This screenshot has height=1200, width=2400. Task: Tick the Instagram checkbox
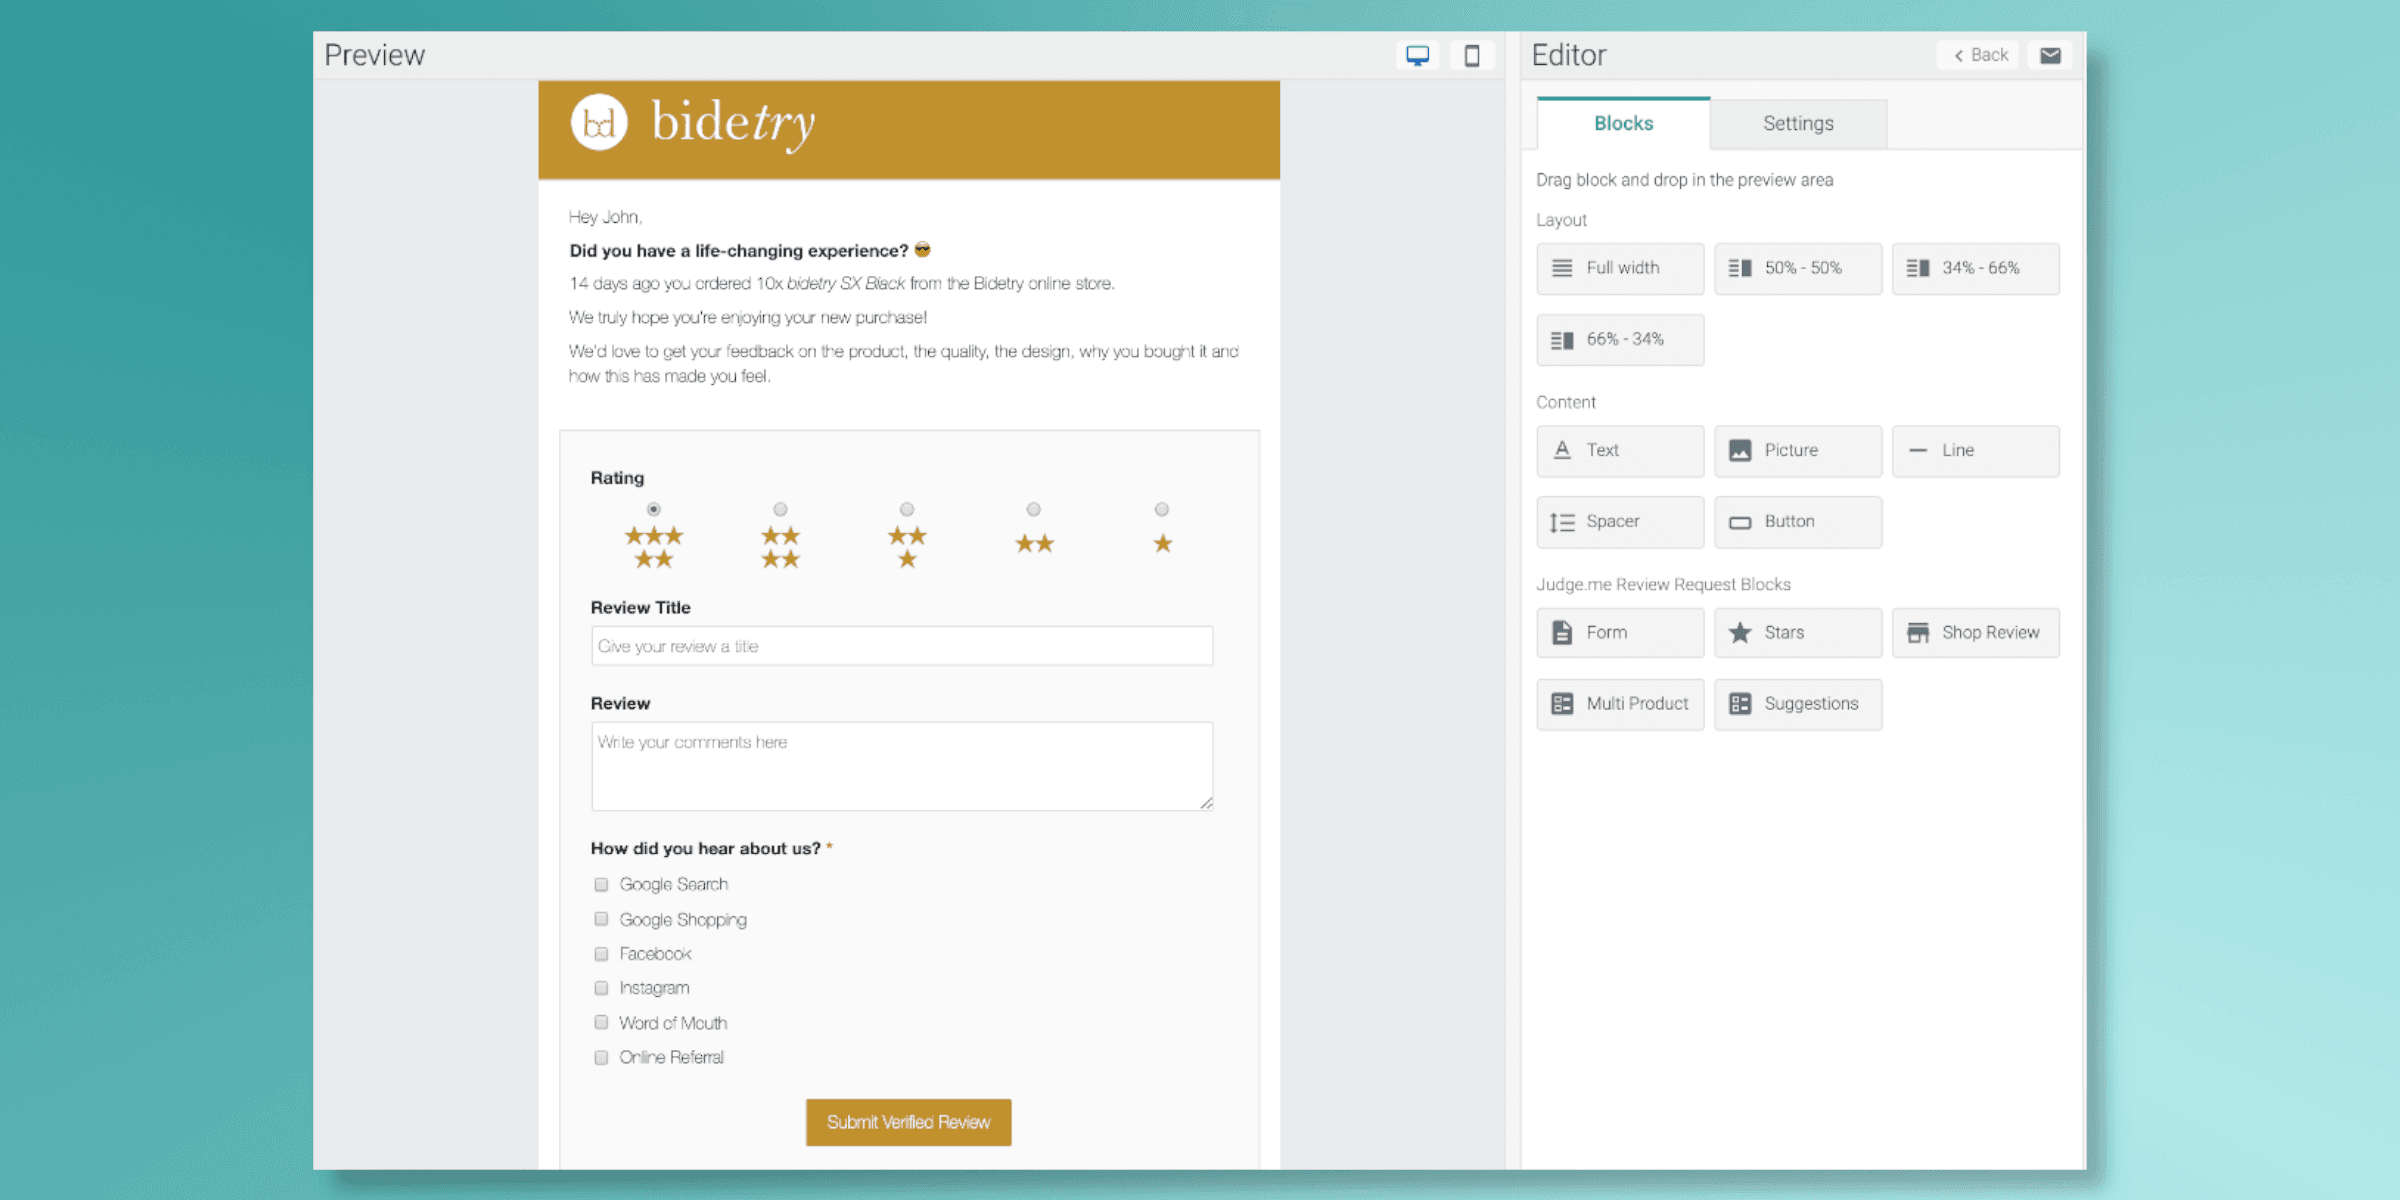601,988
